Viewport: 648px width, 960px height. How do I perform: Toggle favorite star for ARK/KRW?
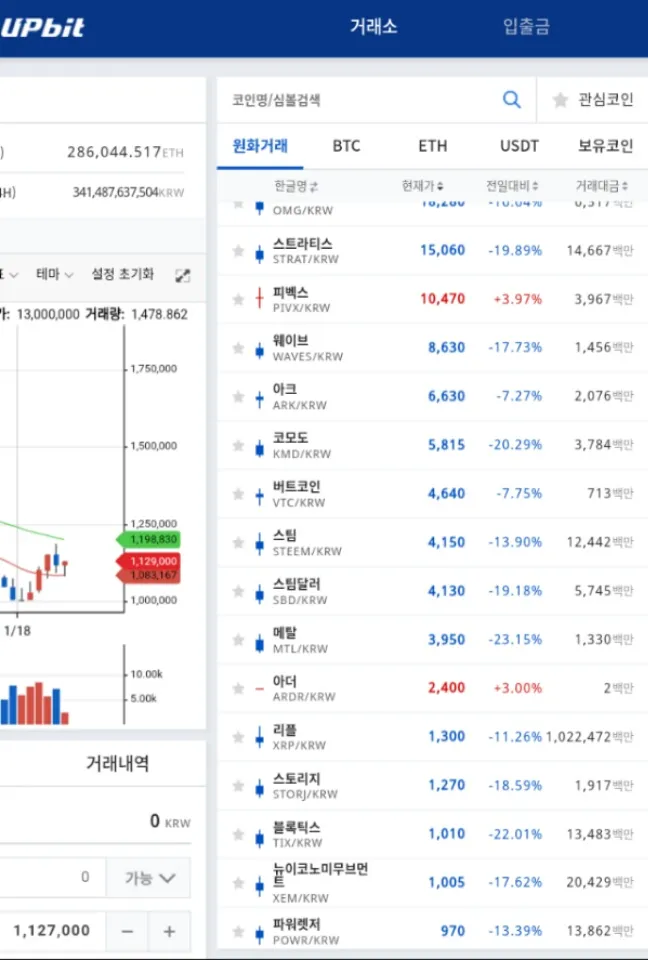click(x=238, y=397)
